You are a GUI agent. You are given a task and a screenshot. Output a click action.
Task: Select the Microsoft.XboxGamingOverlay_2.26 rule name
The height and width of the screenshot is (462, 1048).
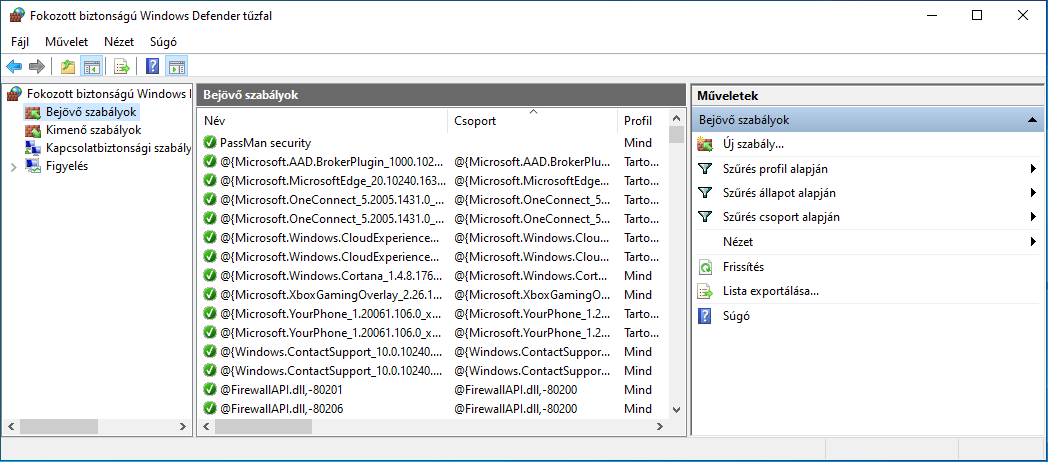click(x=332, y=294)
